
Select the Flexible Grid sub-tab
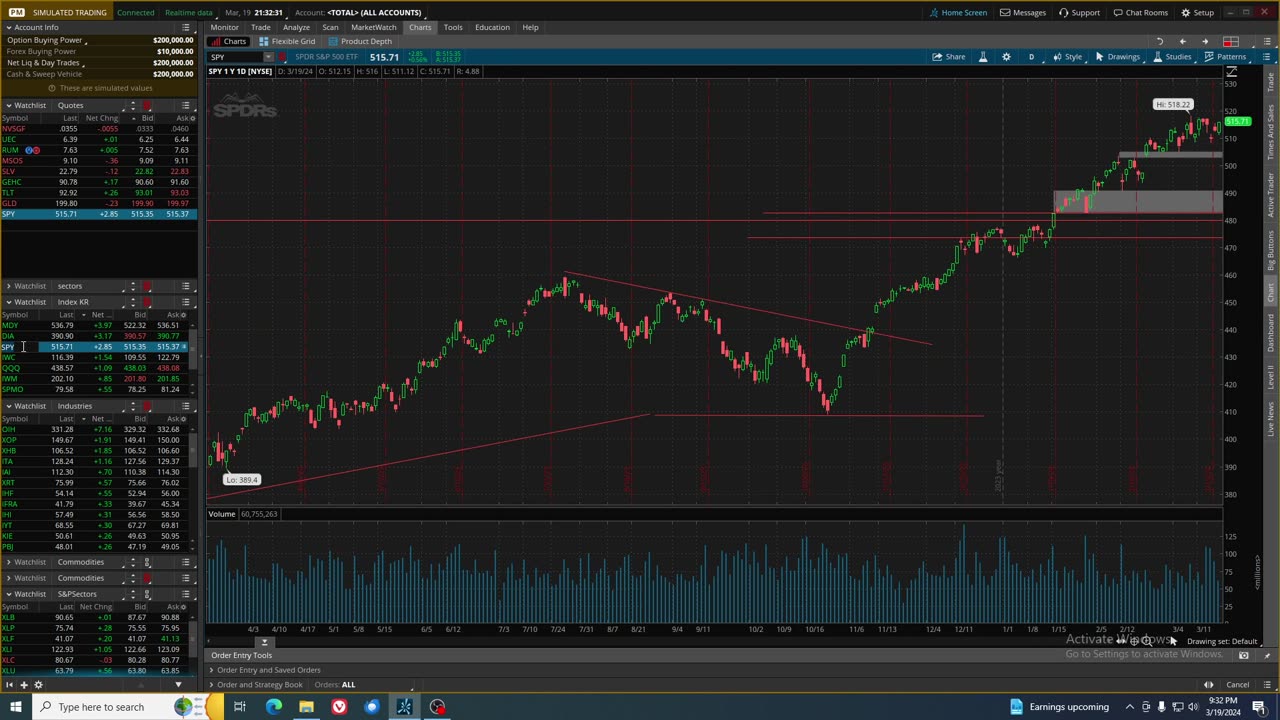pos(287,41)
